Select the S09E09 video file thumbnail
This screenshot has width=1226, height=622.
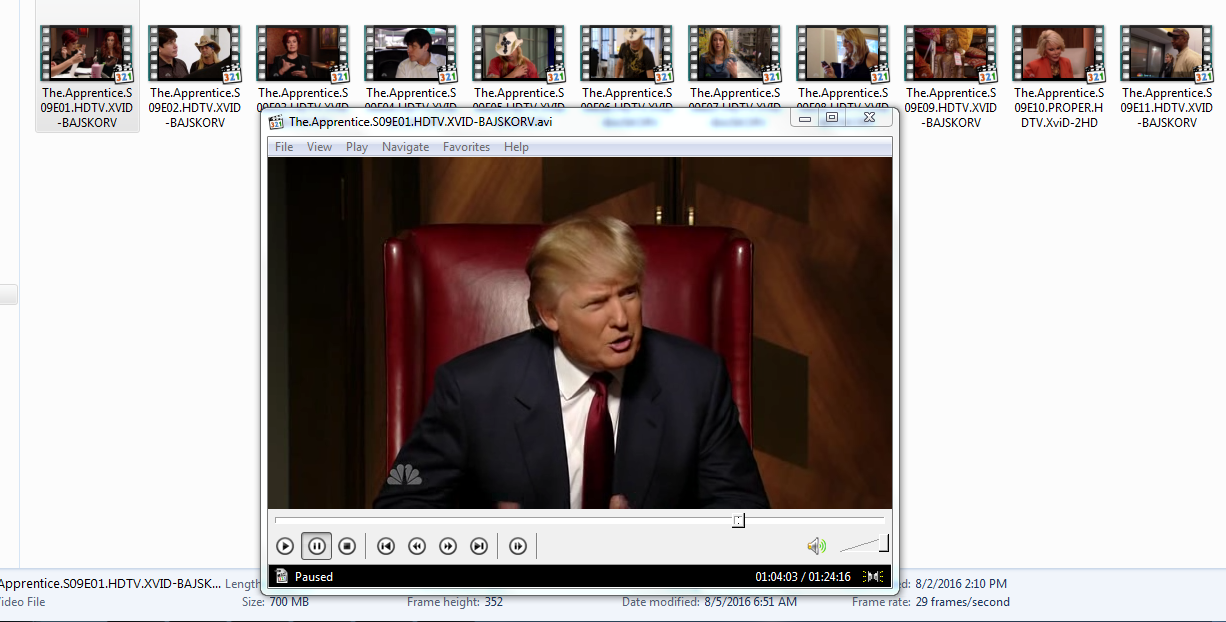(951, 54)
